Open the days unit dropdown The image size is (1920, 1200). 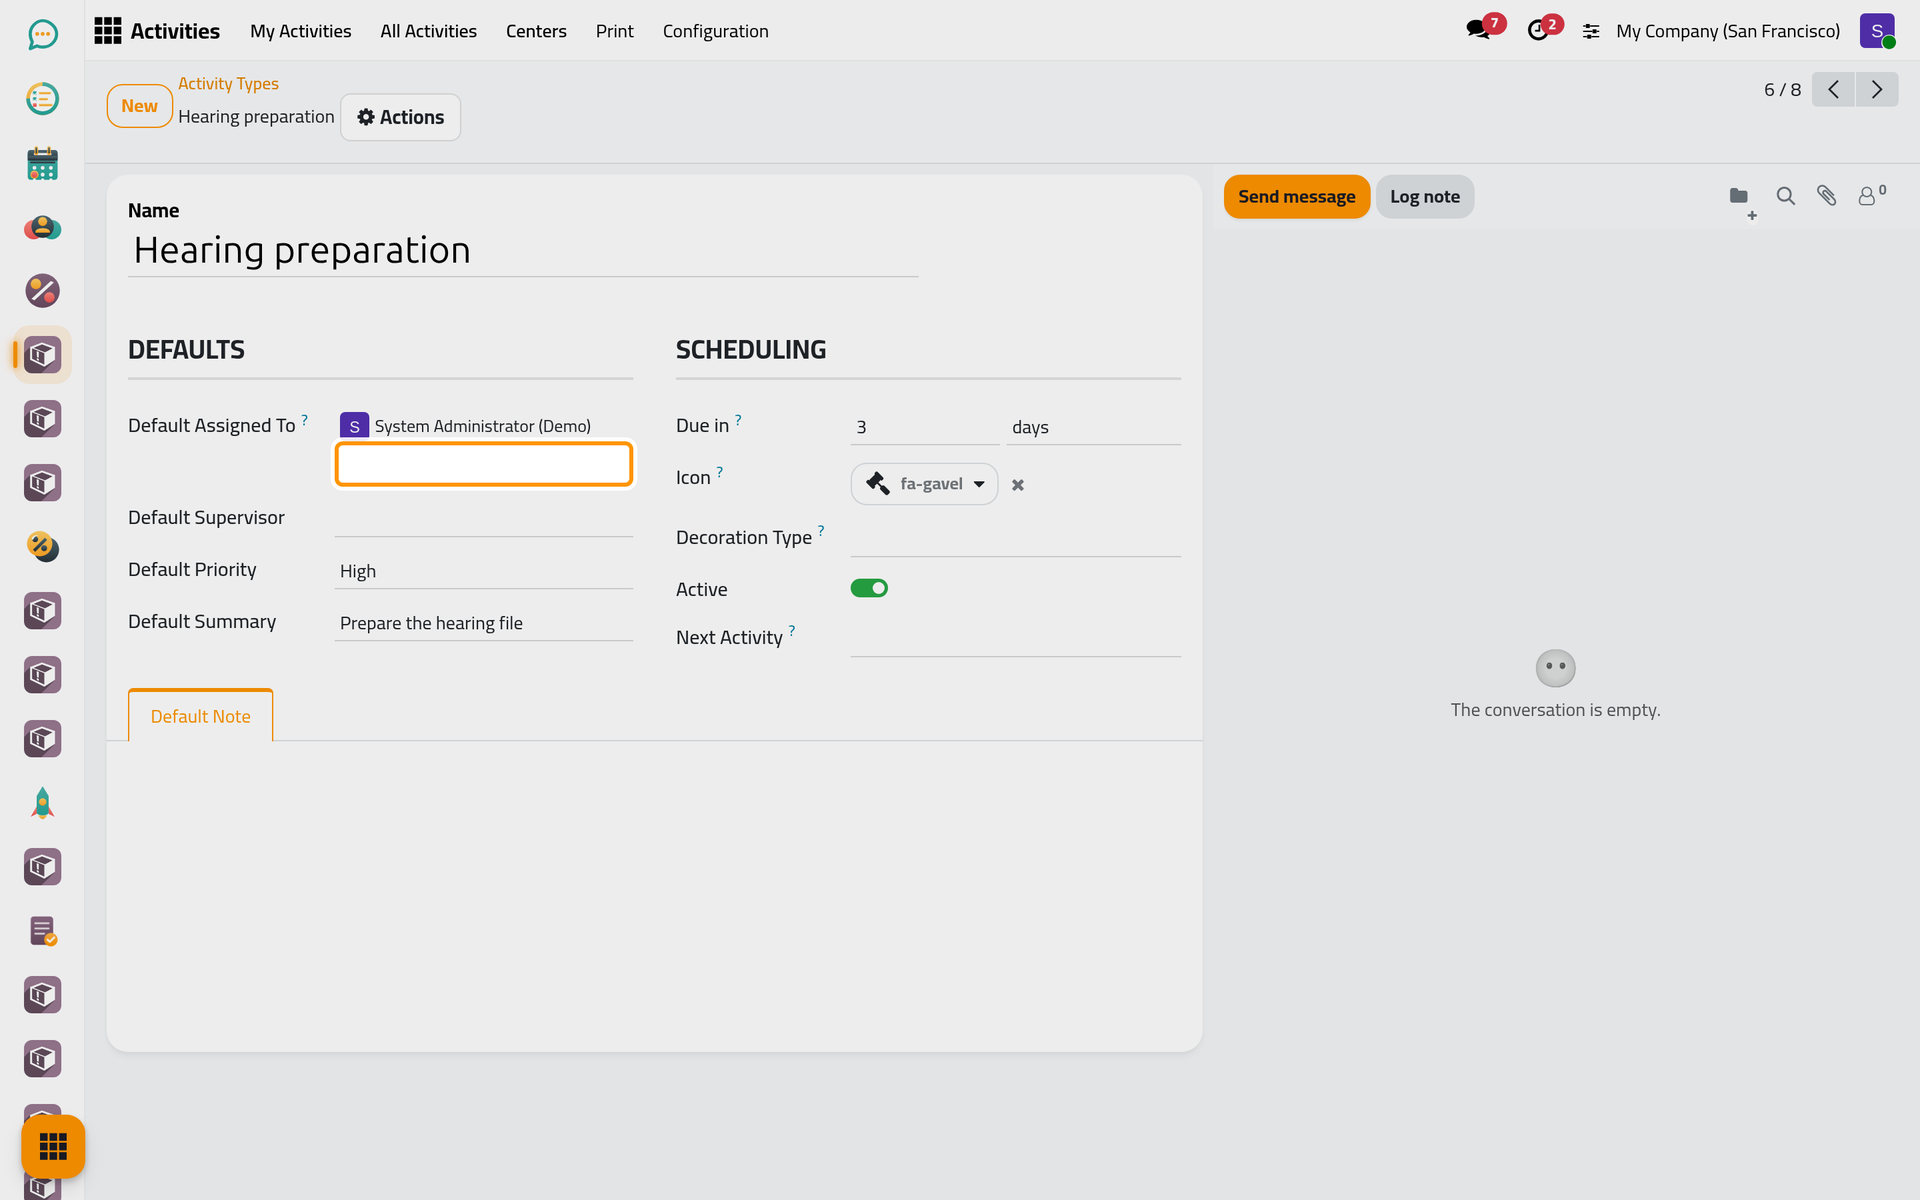click(1093, 427)
